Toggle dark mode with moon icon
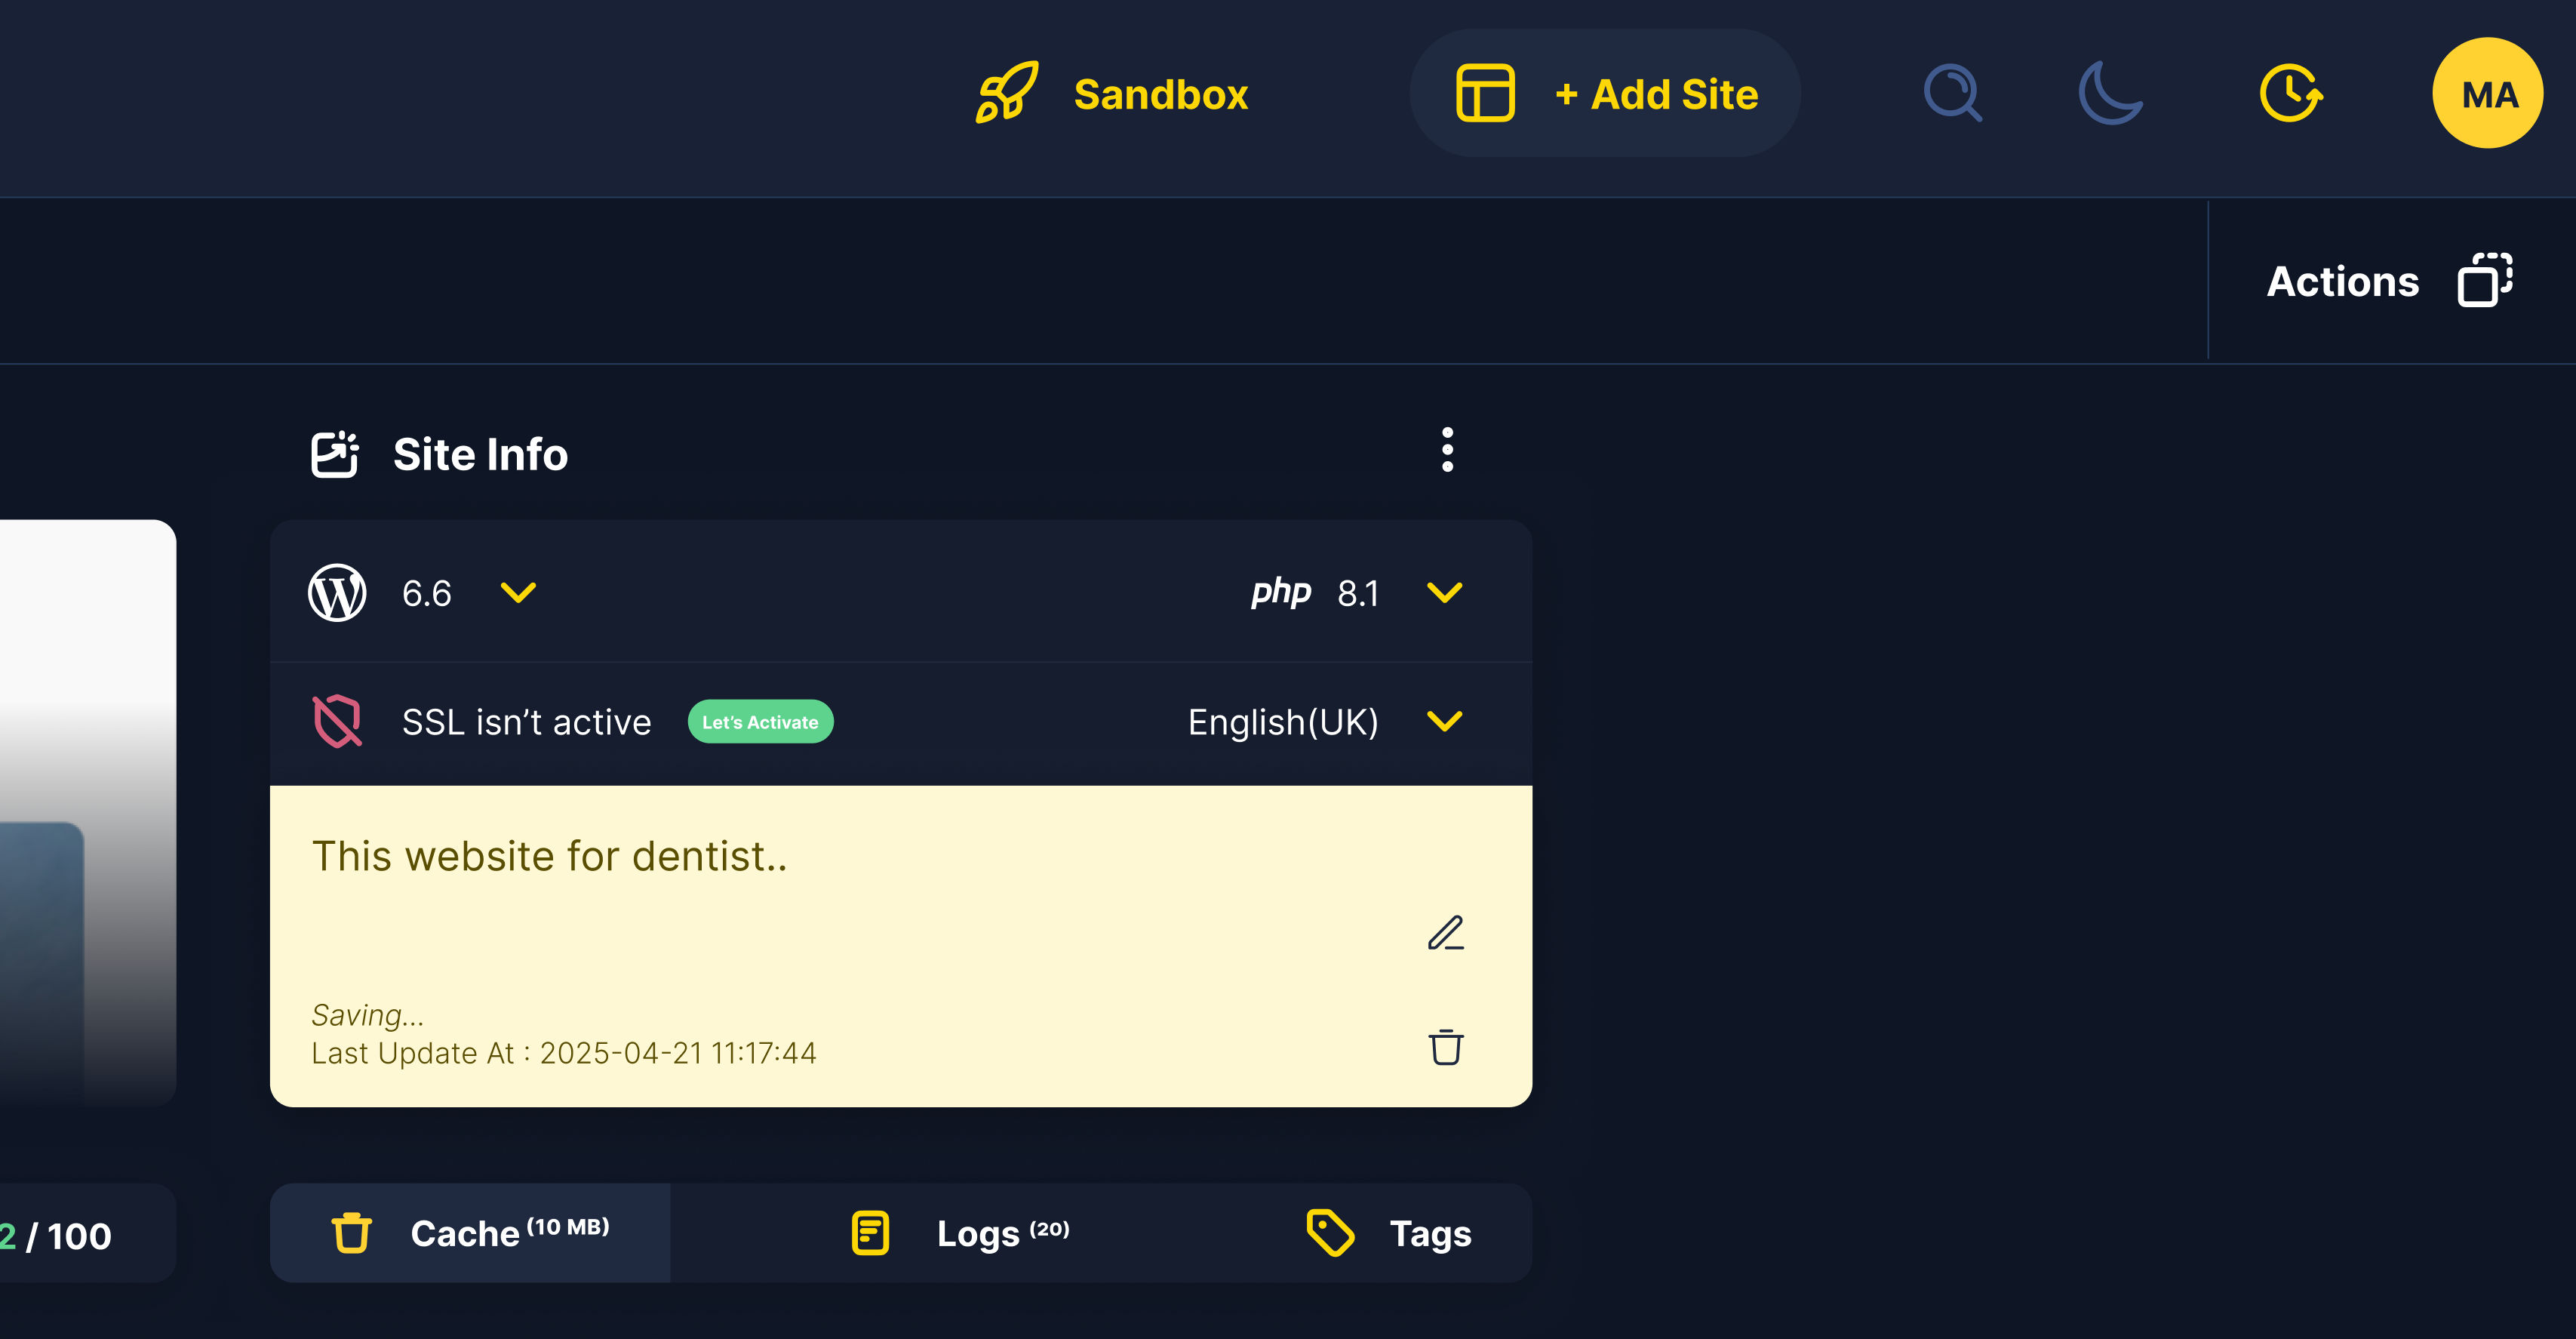 pos(2109,93)
